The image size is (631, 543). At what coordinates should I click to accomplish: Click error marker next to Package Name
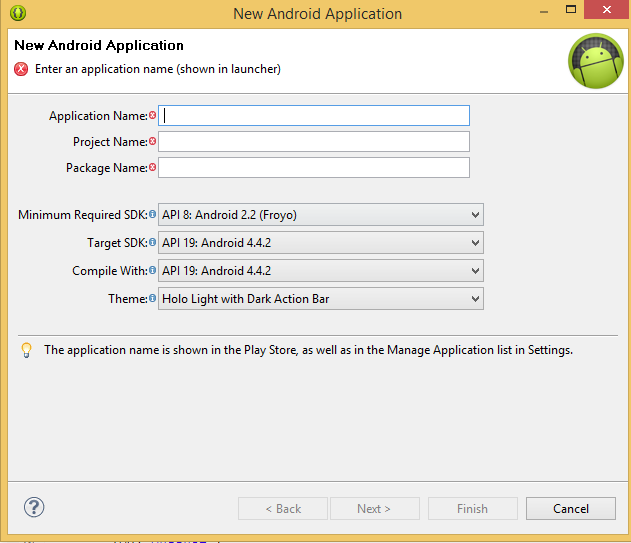coord(153,167)
